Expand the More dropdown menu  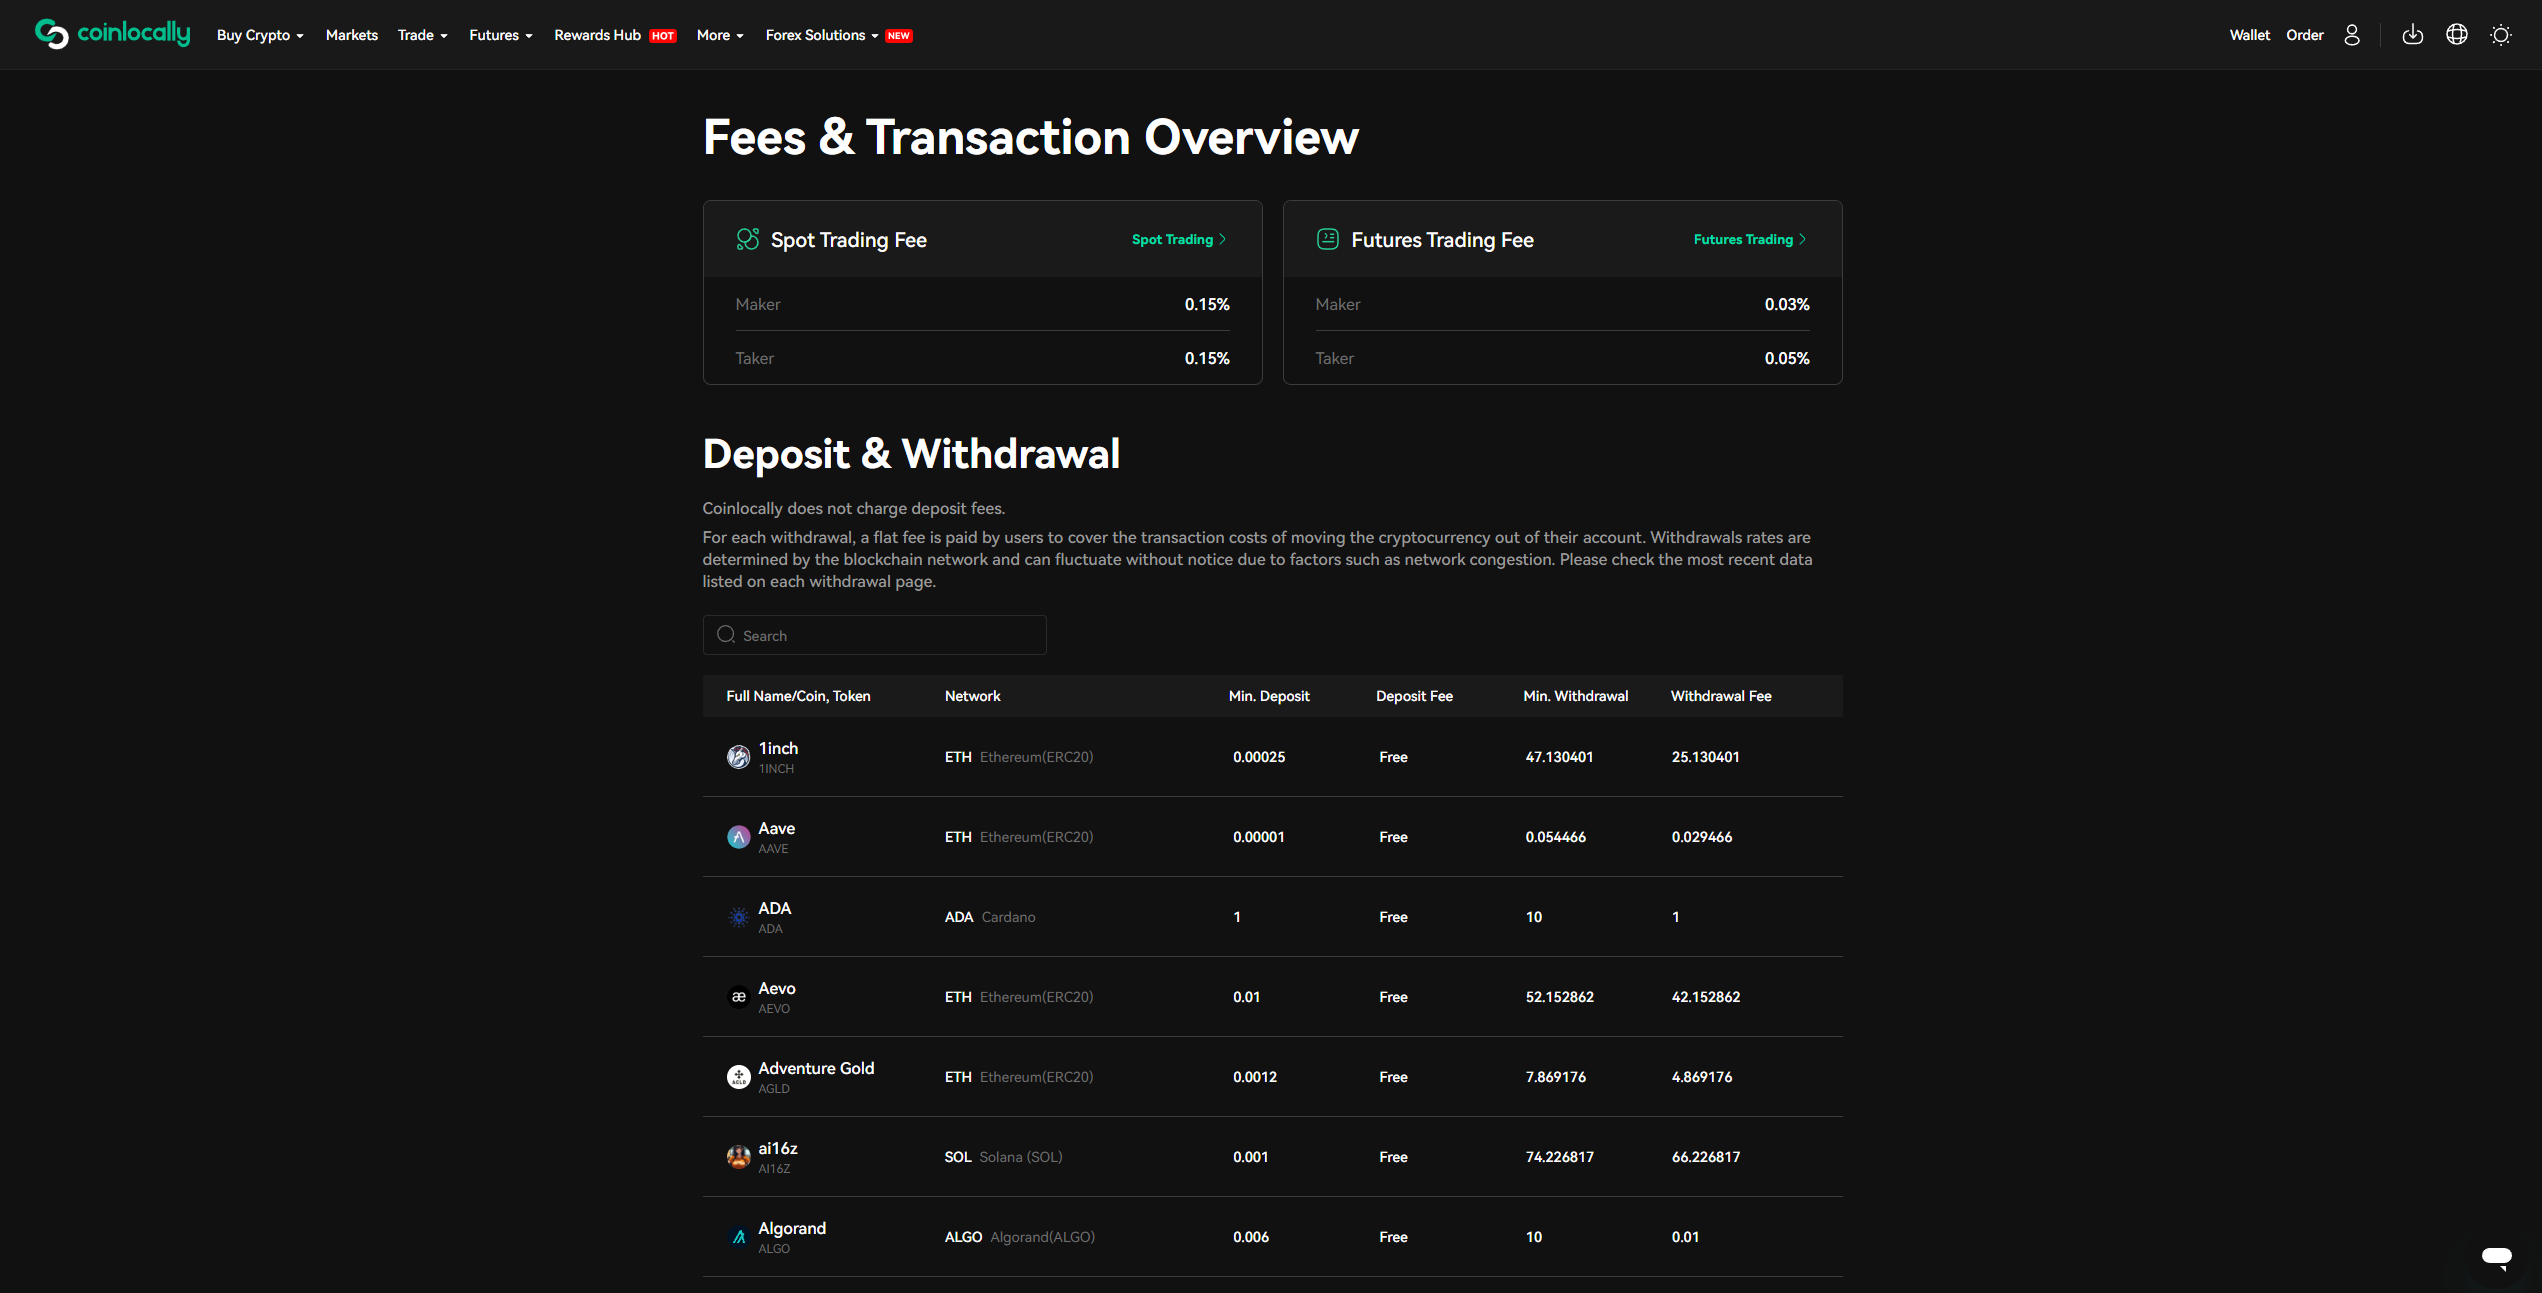point(720,35)
